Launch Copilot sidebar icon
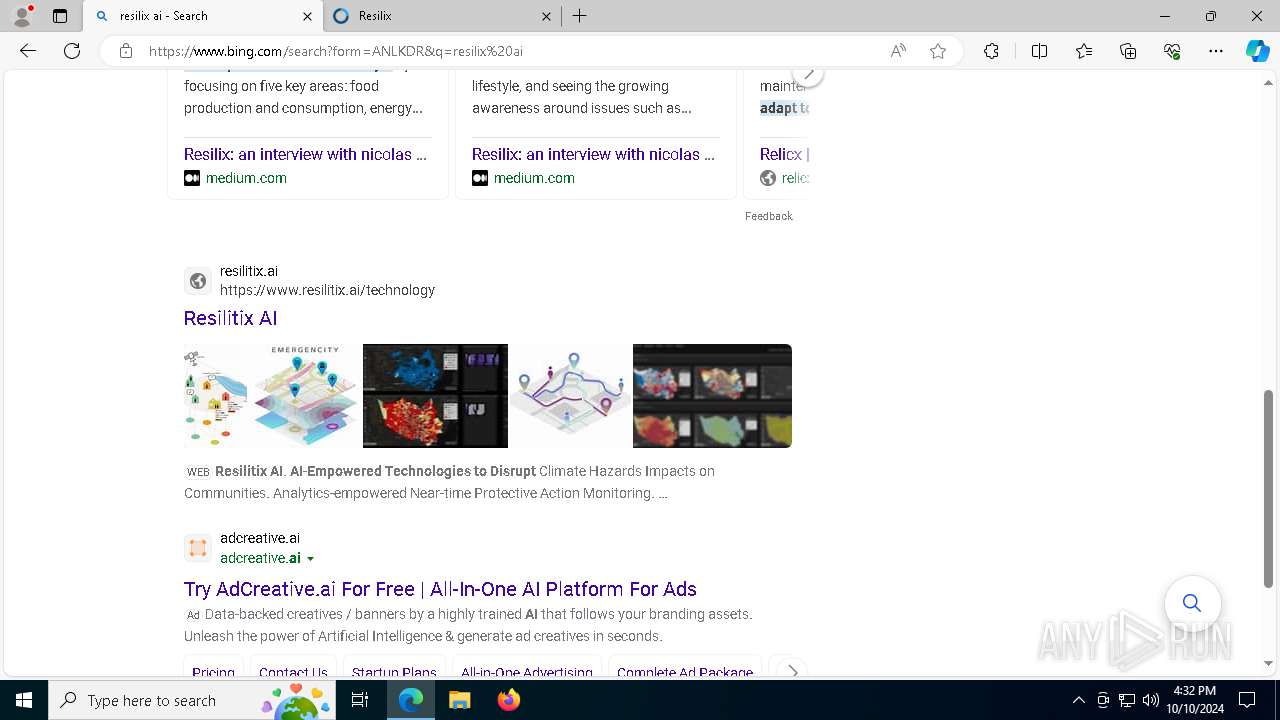The width and height of the screenshot is (1280, 720). [1257, 51]
